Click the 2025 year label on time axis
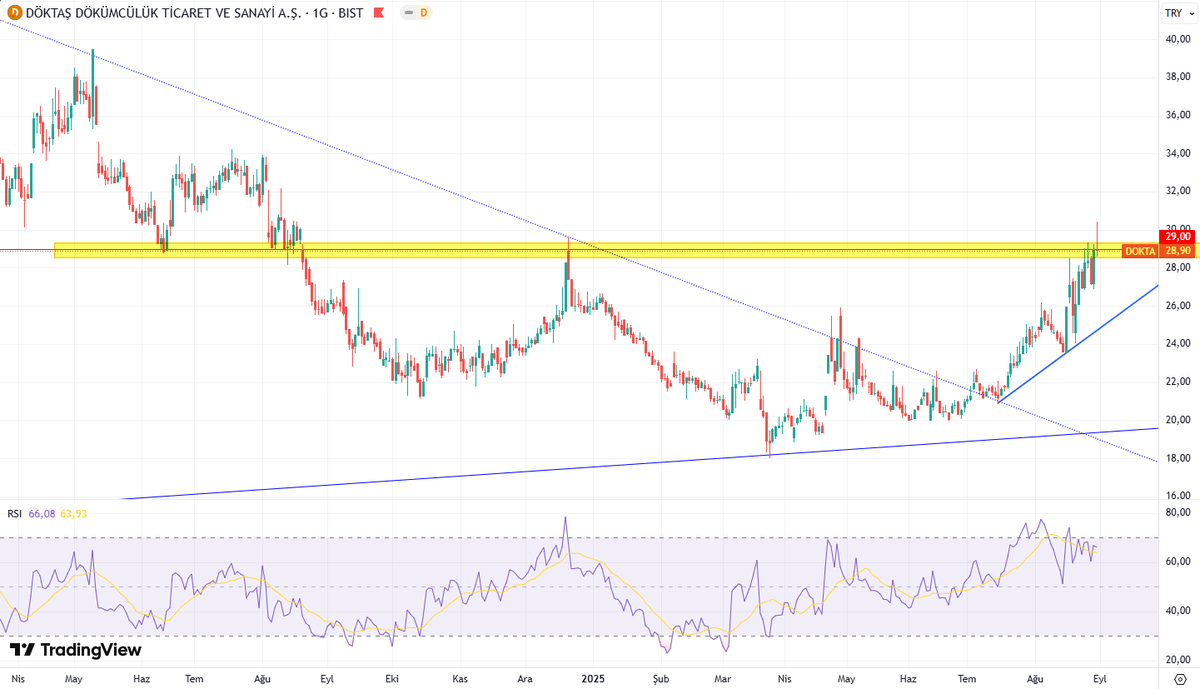The width and height of the screenshot is (1200, 689). [594, 678]
